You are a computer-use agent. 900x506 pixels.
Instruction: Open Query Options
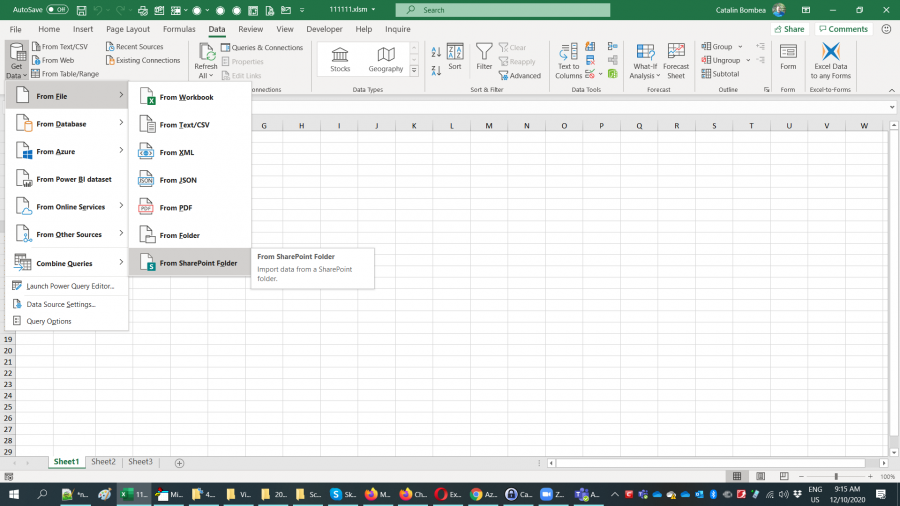click(x=67, y=321)
